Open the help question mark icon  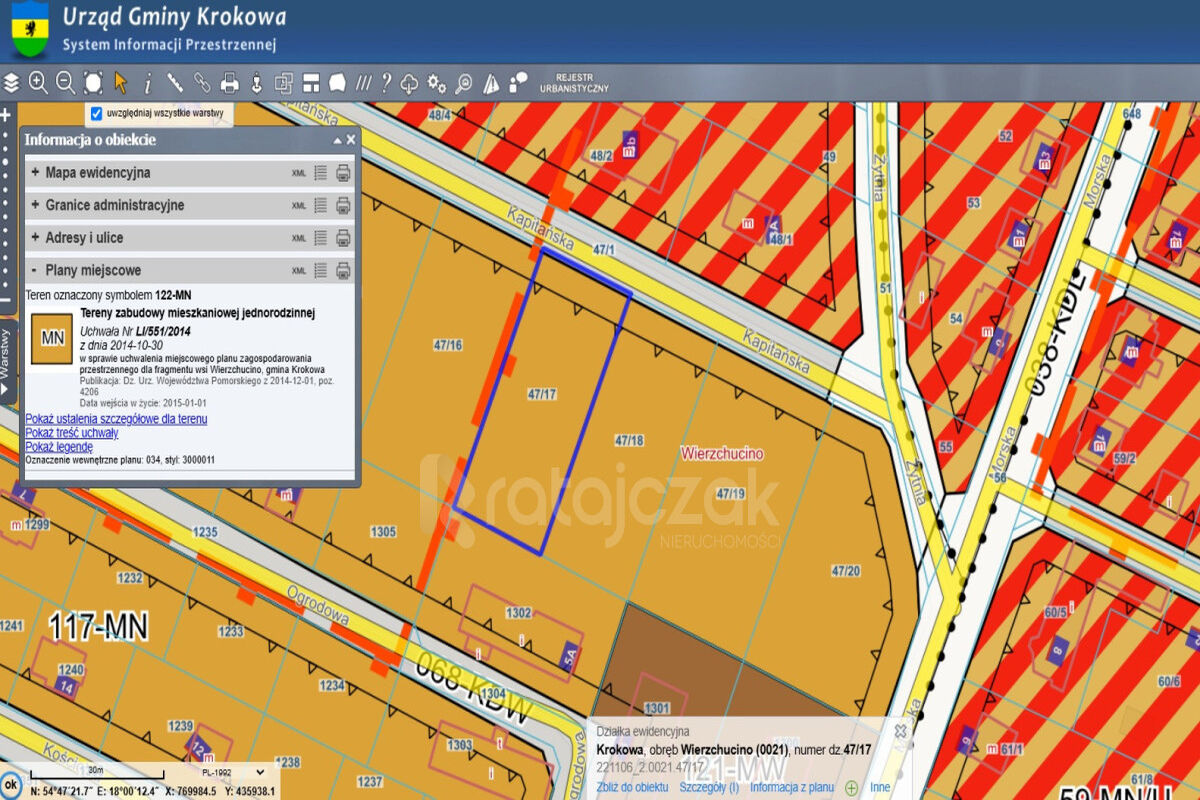[386, 82]
